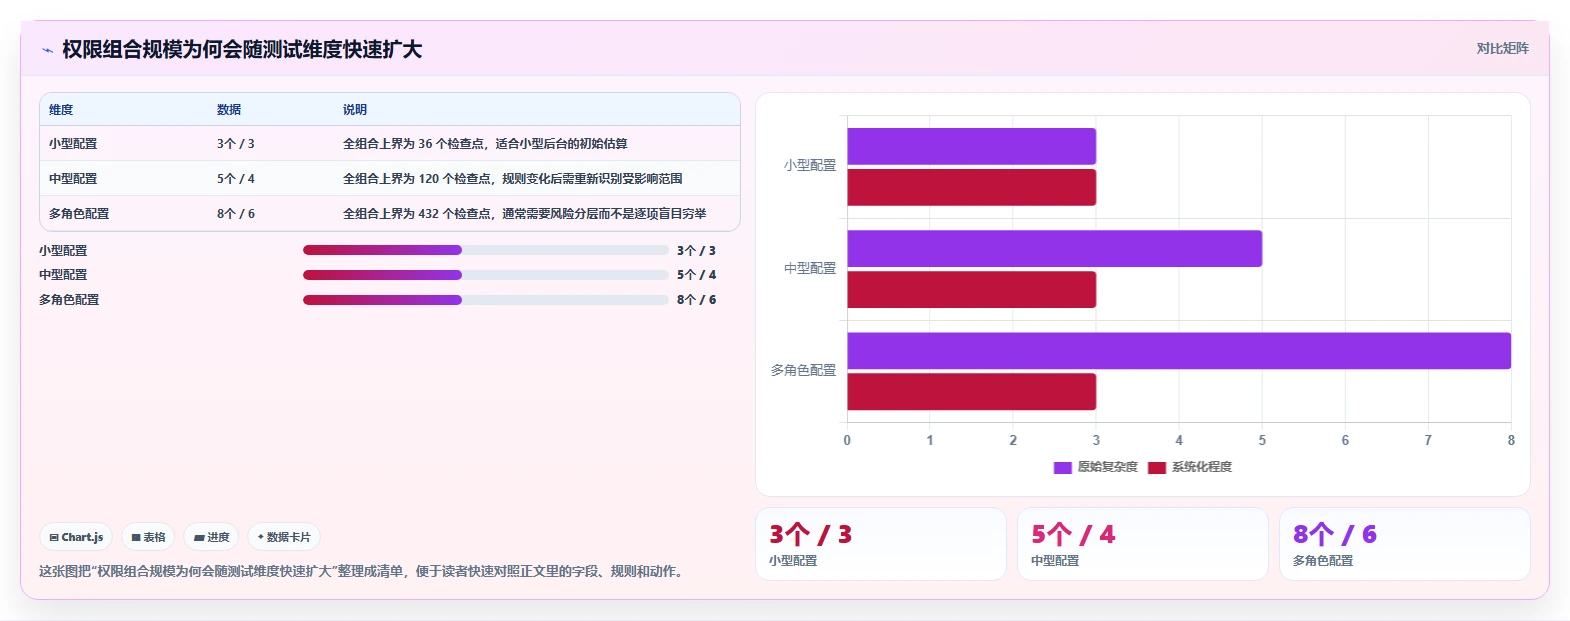
Task: Click the 表格 tag chip
Action: pyautogui.click(x=148, y=537)
